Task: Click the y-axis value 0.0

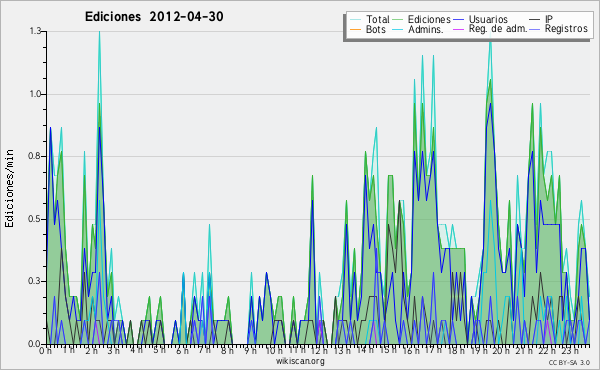Action: pos(35,344)
